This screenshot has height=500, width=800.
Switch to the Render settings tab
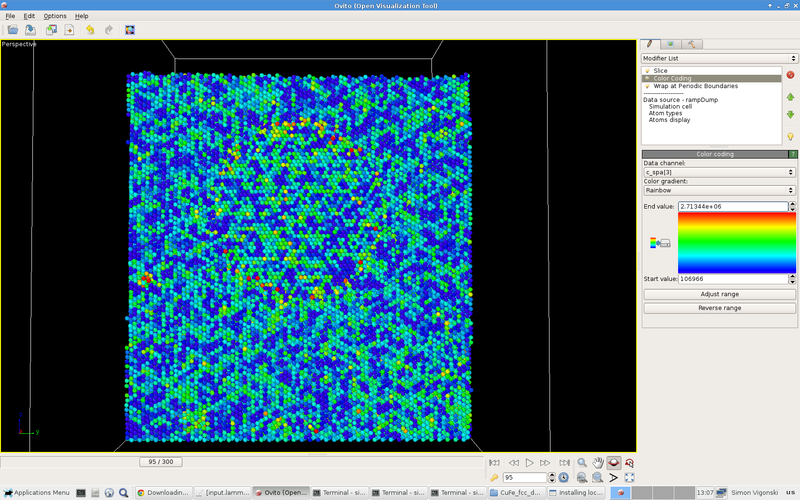click(670, 44)
